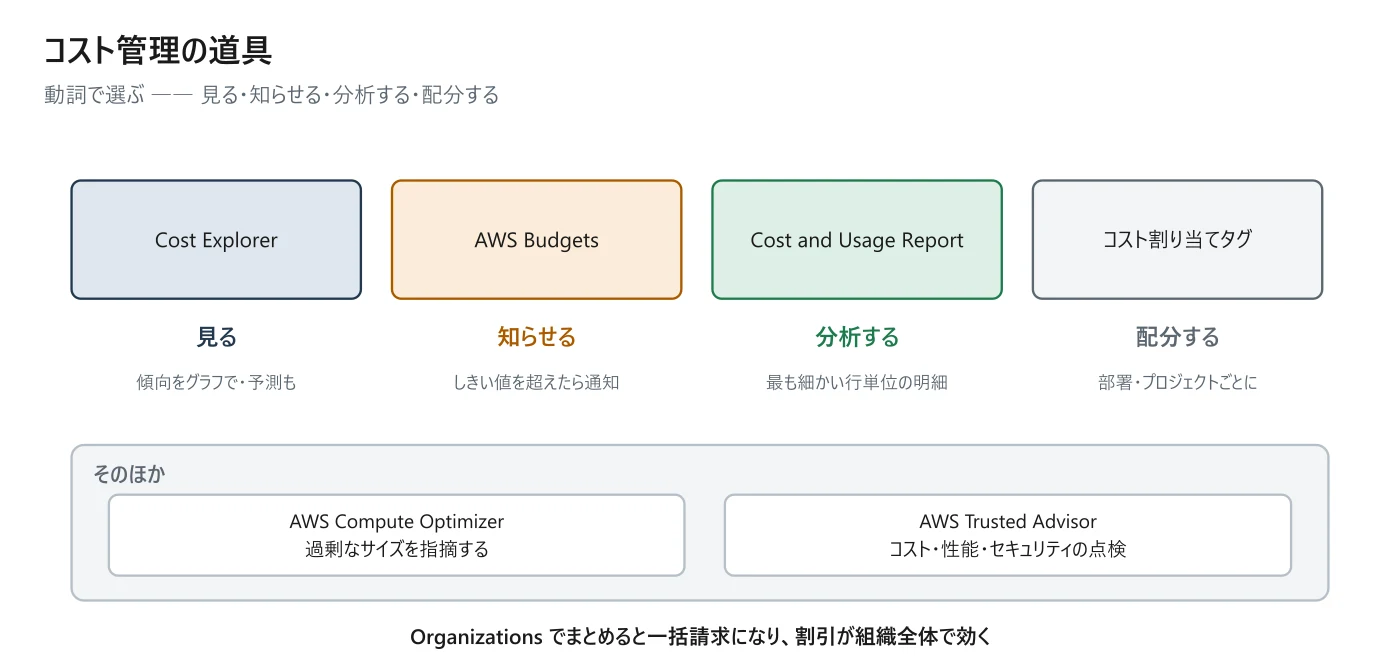Click the title コスト管理の道具
The height and width of the screenshot is (669, 1400).
point(158,50)
